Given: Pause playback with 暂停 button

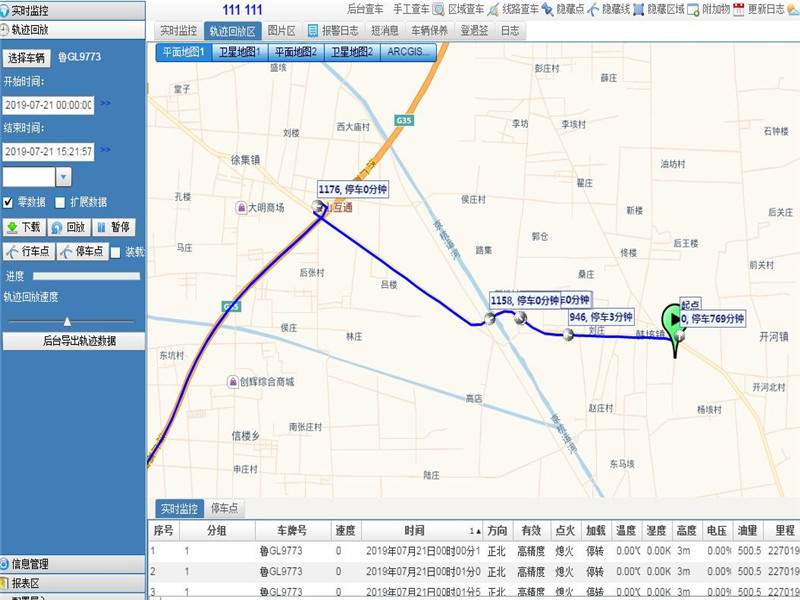Looking at the screenshot, I should [113, 227].
